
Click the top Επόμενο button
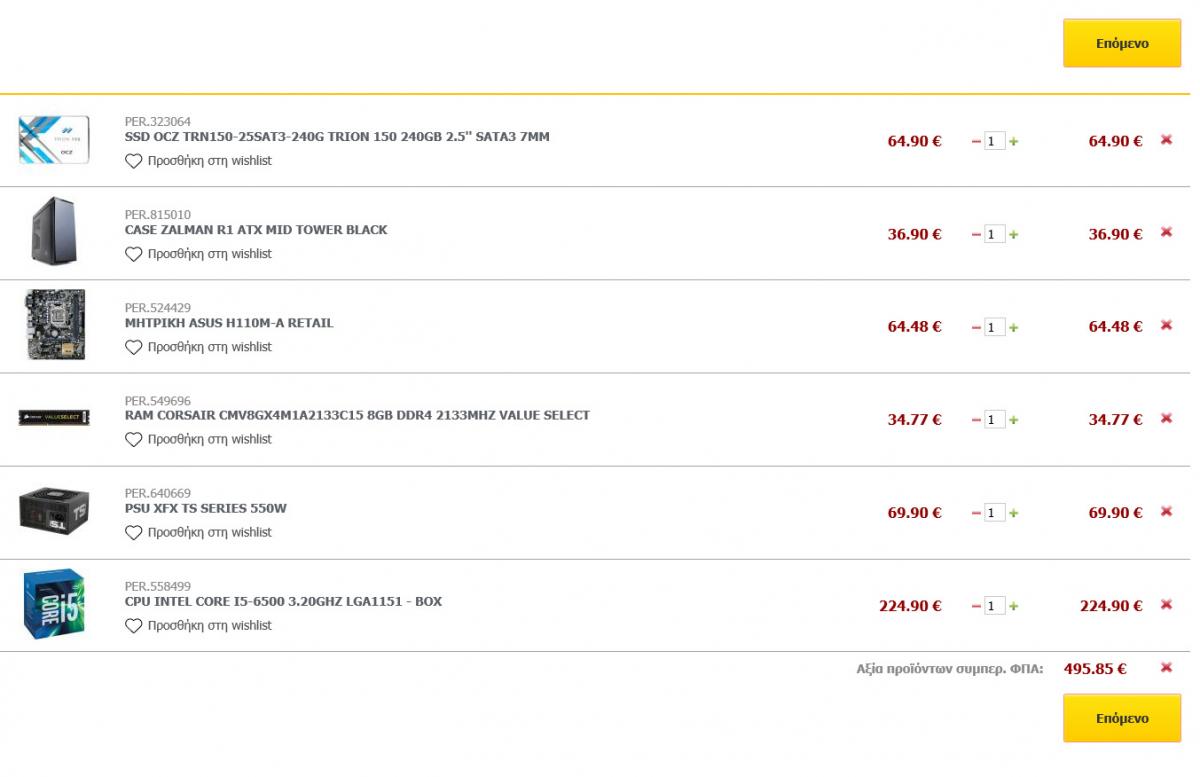coord(1122,44)
